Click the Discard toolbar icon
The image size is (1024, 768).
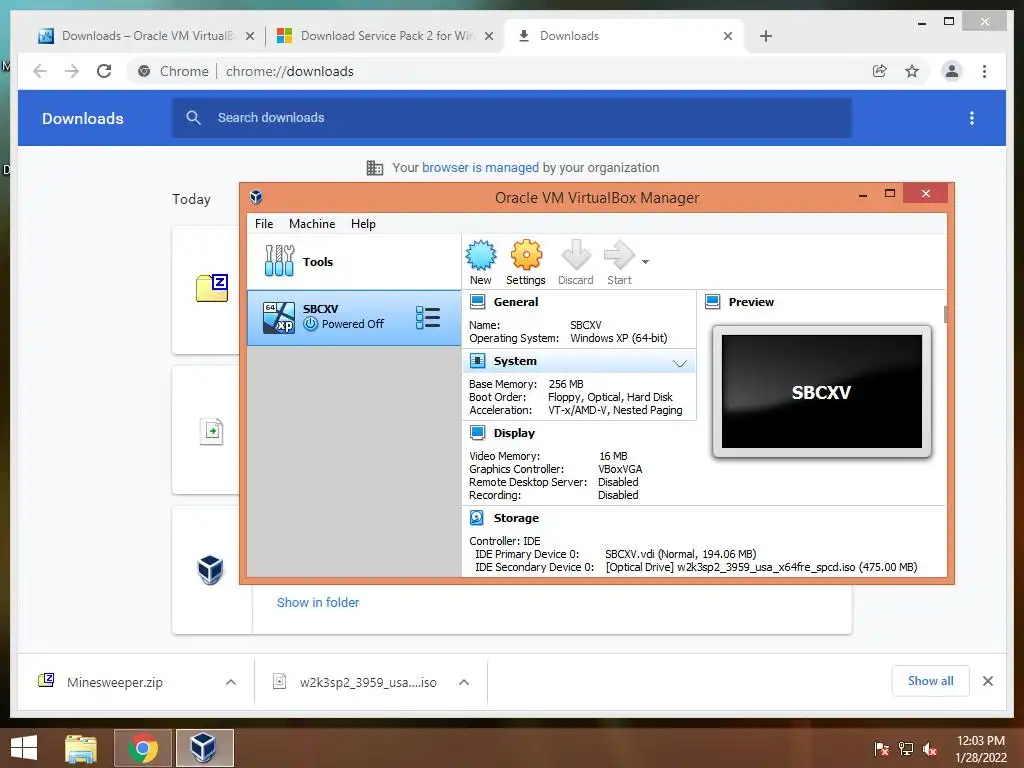click(575, 255)
